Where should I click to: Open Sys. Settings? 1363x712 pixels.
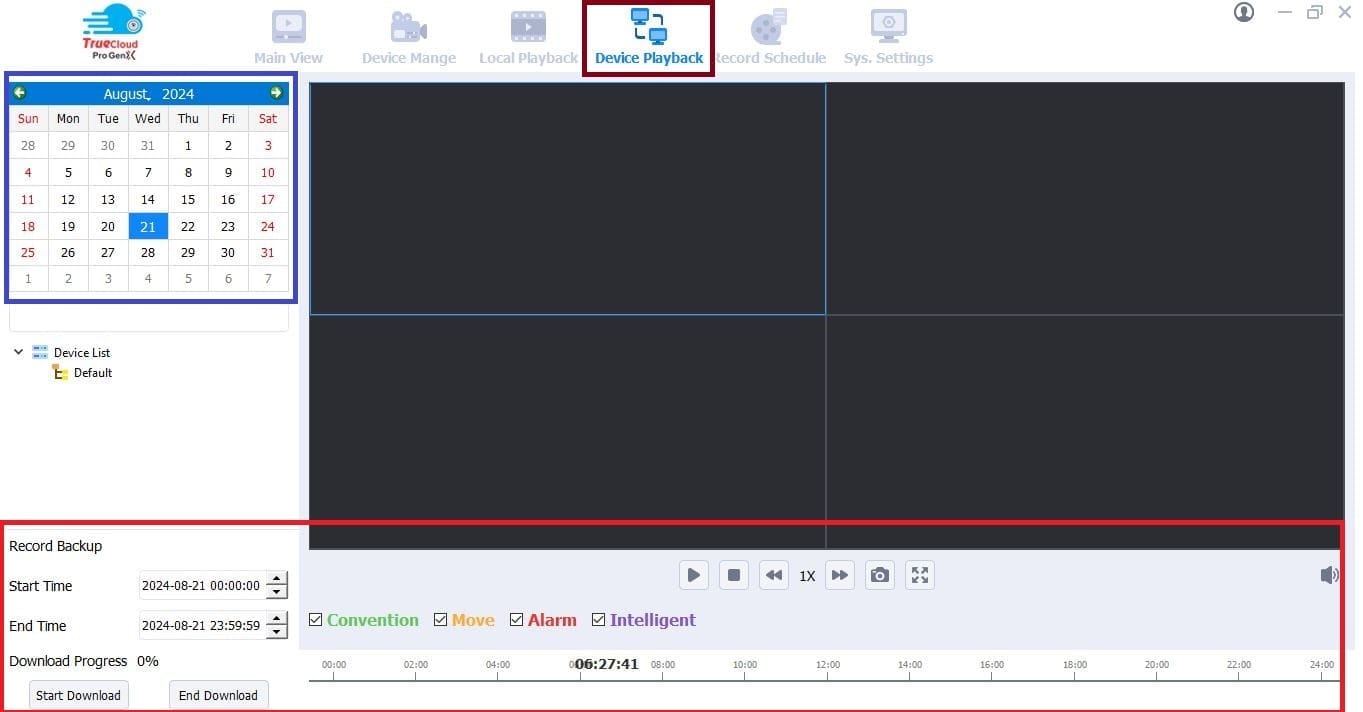[887, 35]
